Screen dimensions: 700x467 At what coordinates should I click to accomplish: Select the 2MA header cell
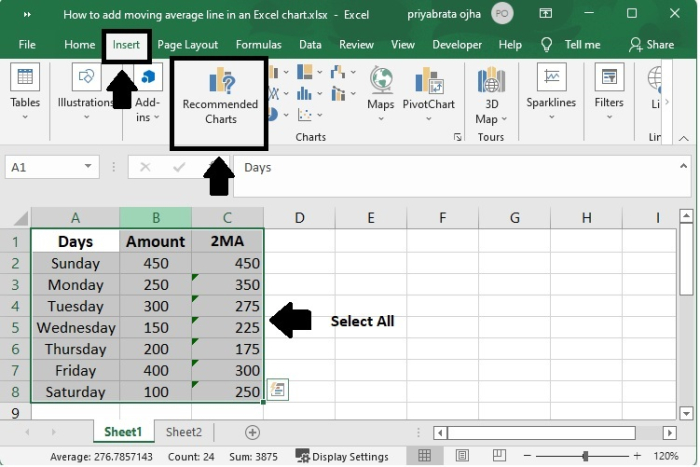227,241
